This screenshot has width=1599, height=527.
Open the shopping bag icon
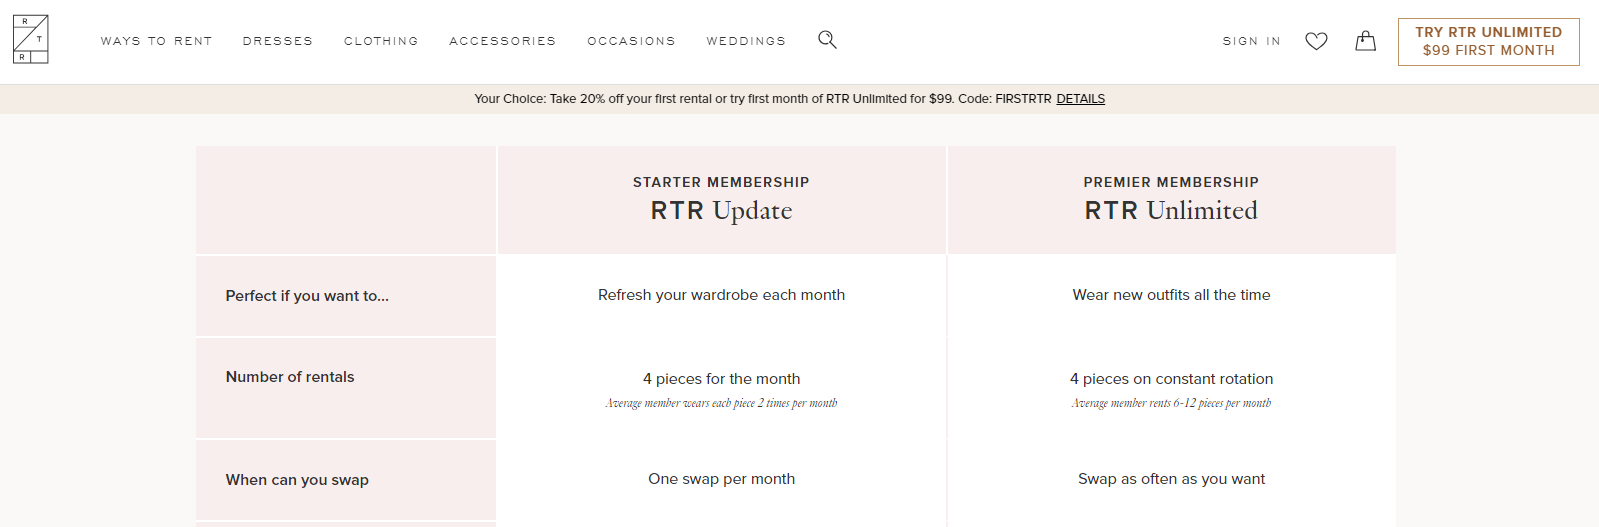pos(1365,40)
